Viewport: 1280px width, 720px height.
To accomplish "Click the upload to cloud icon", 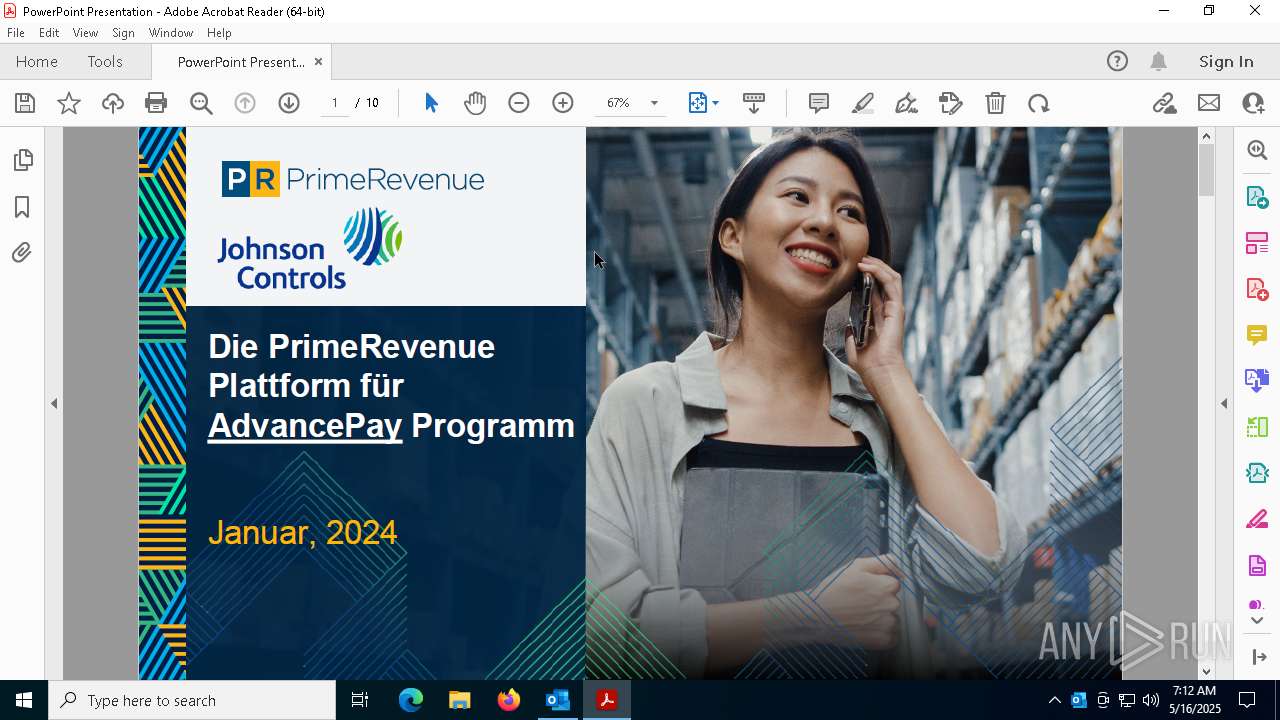I will [113, 103].
